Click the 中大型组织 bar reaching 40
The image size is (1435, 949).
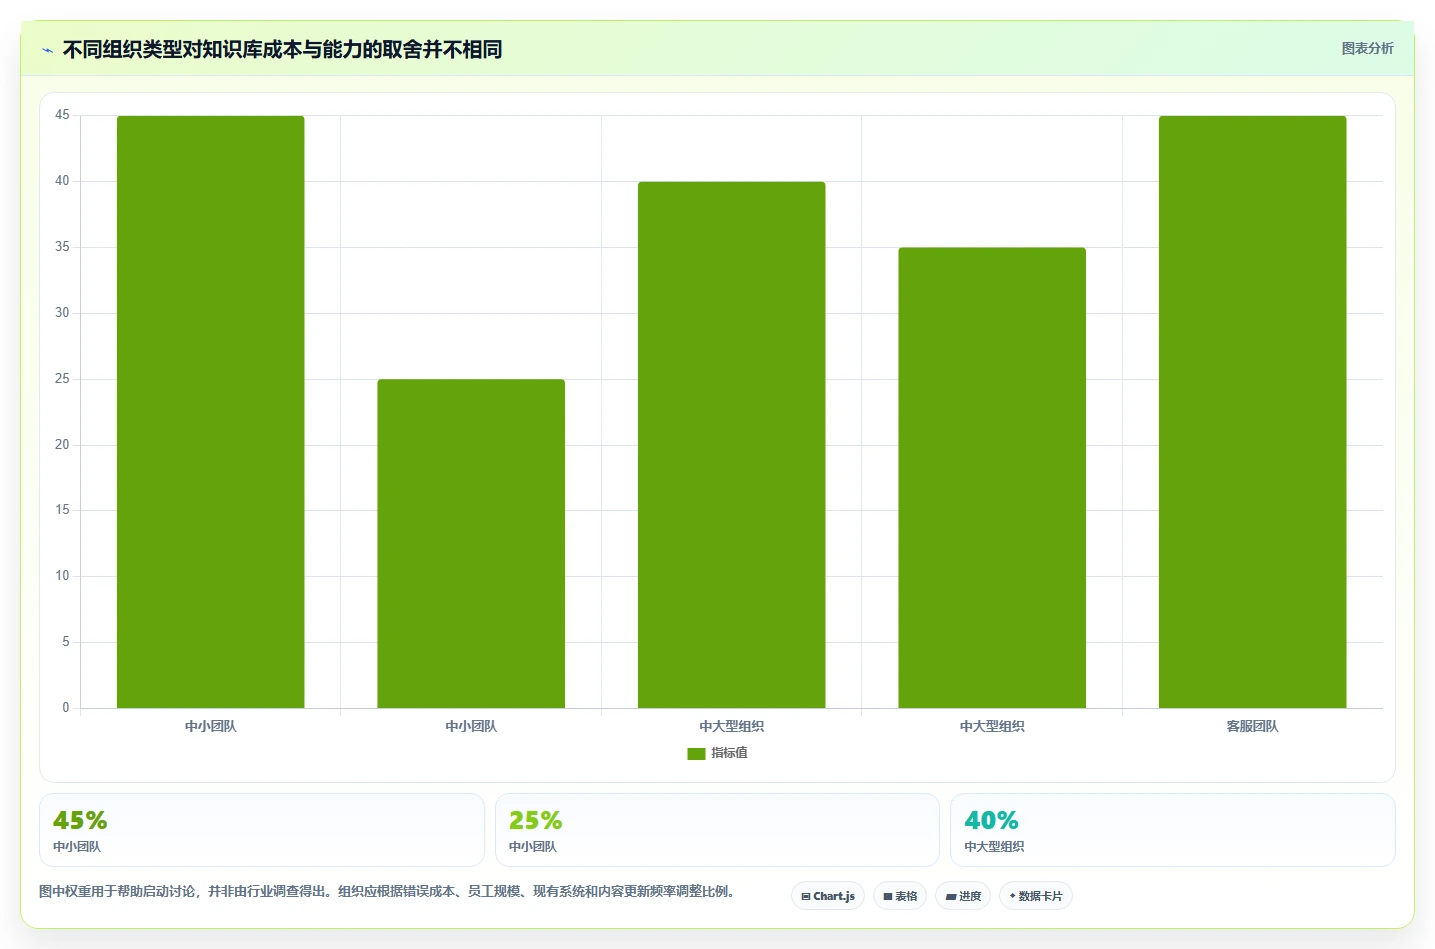(732, 445)
